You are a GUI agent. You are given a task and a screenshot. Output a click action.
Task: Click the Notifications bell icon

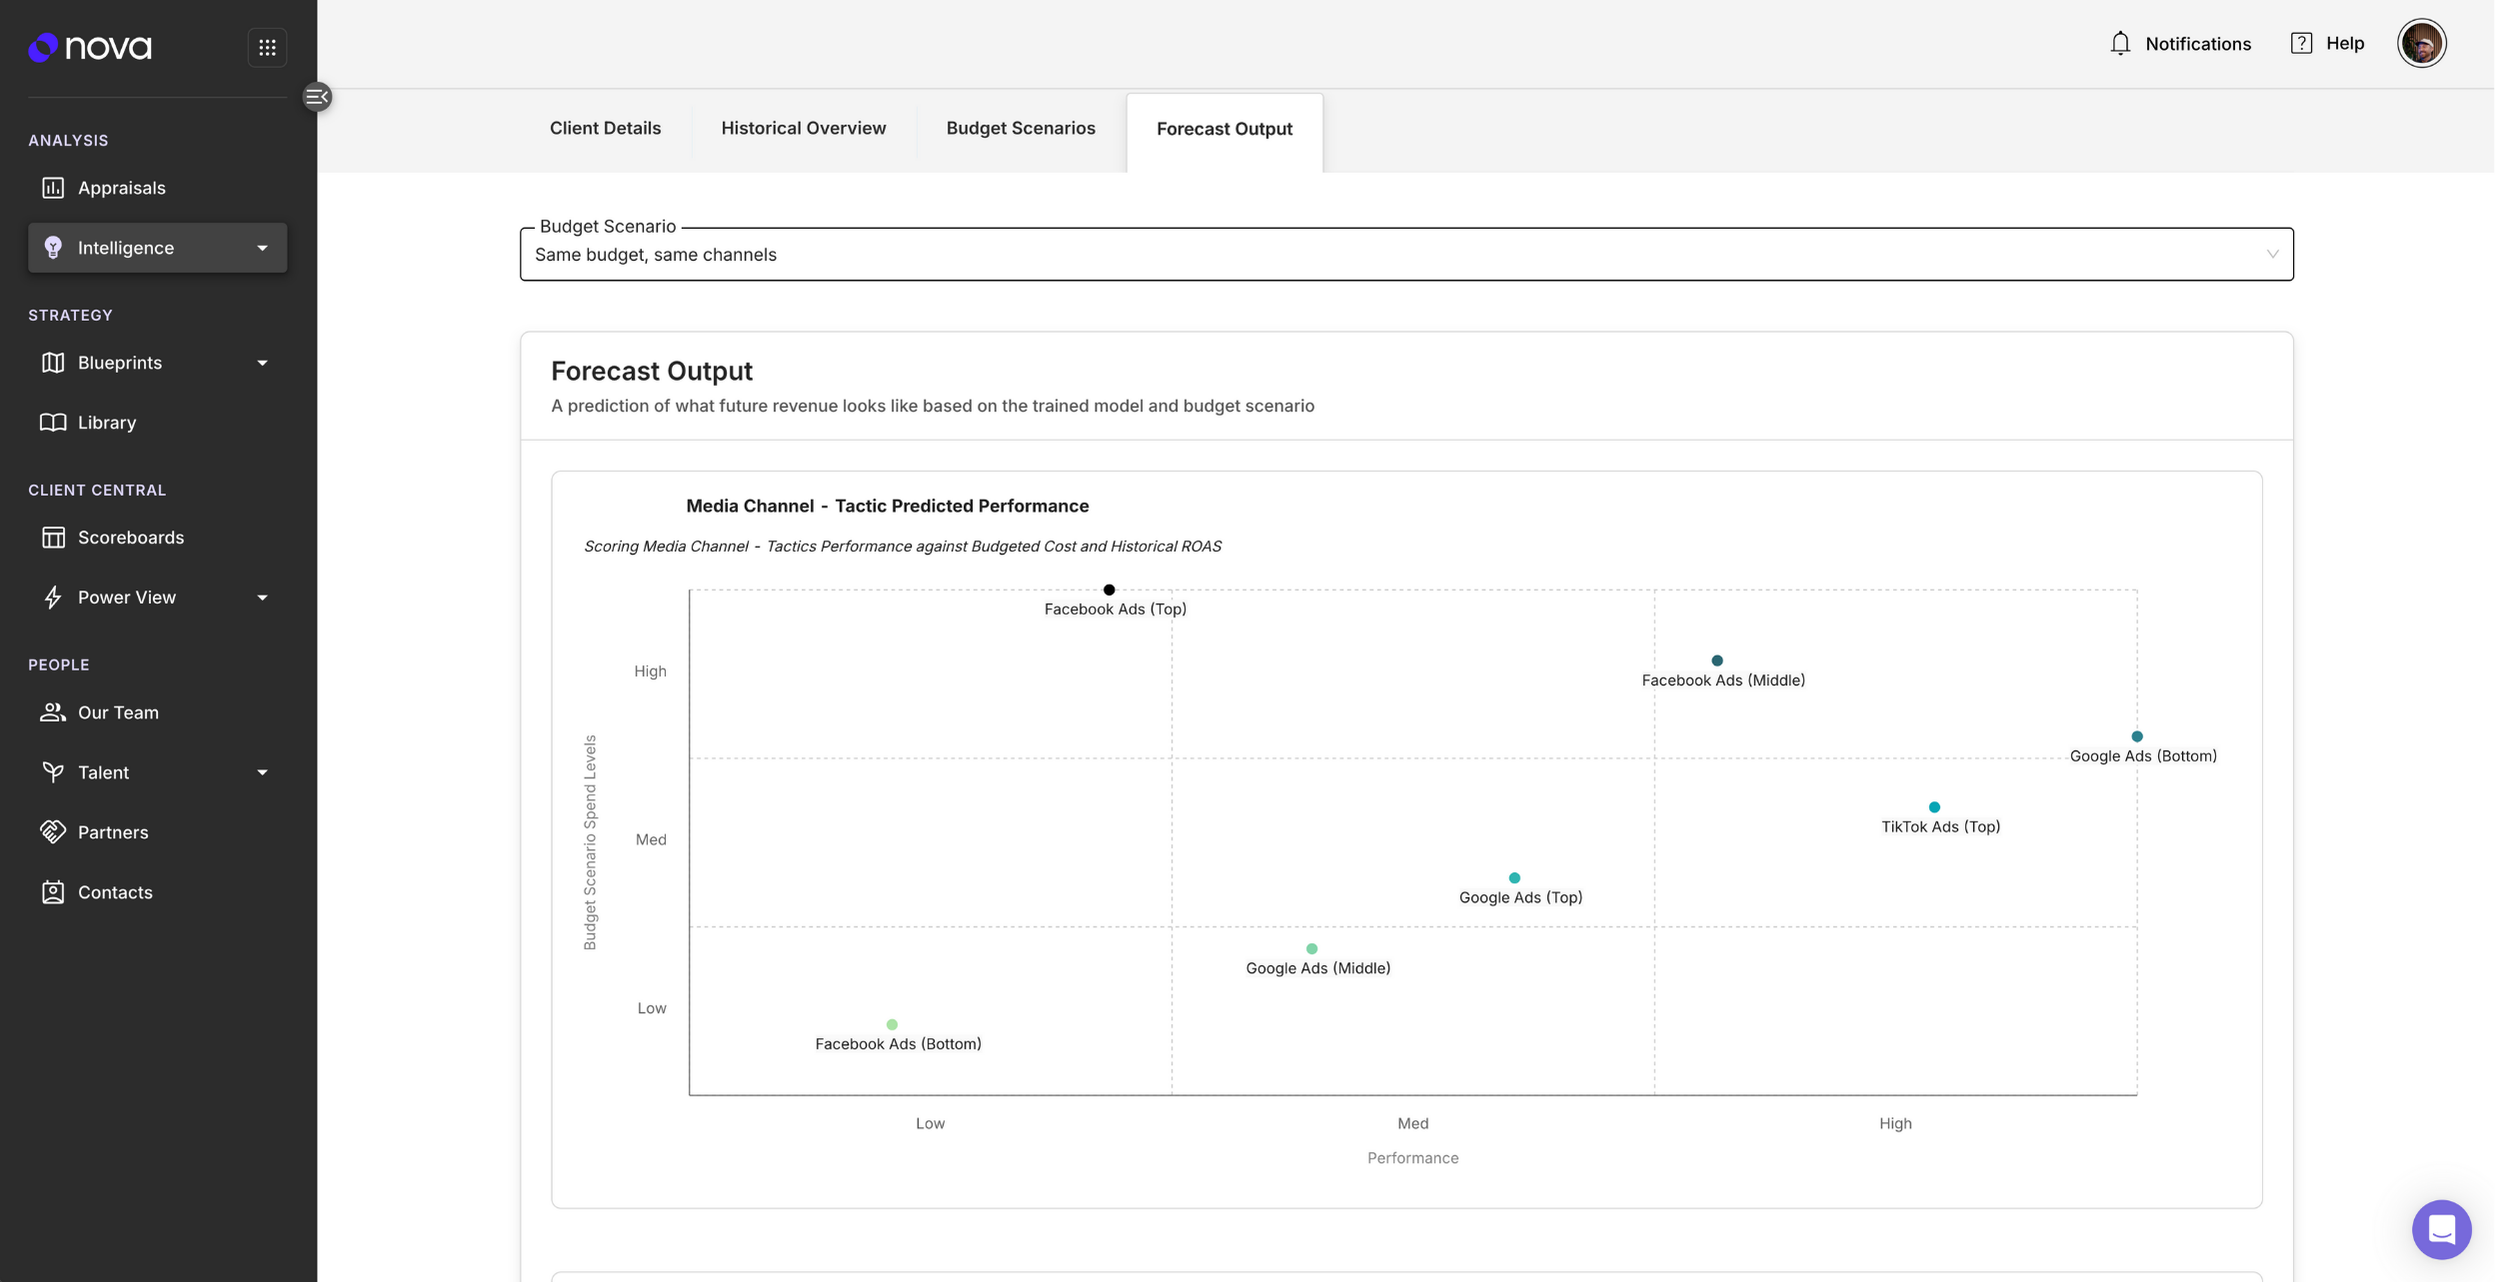[x=2120, y=43]
